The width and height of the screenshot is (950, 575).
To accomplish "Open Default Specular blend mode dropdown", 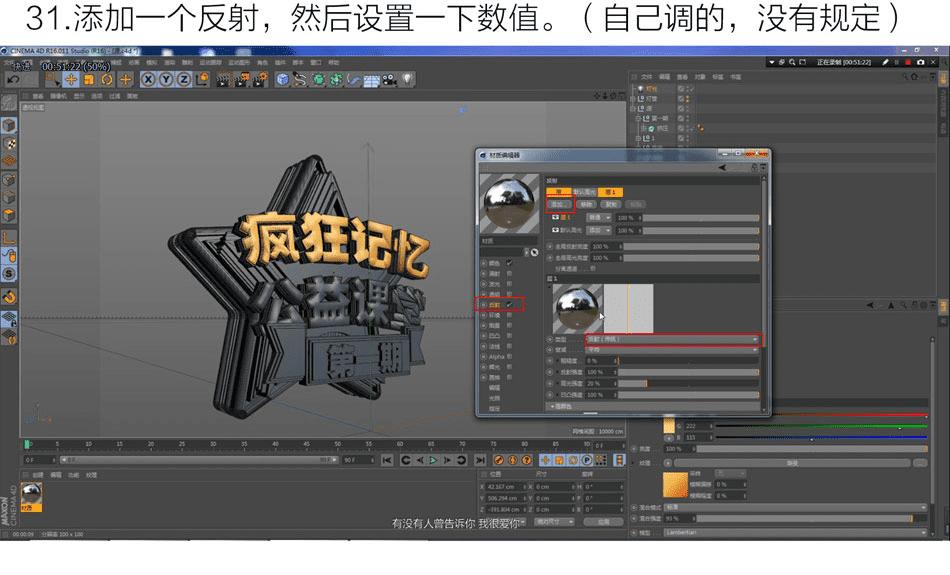I will pyautogui.click(x=599, y=230).
